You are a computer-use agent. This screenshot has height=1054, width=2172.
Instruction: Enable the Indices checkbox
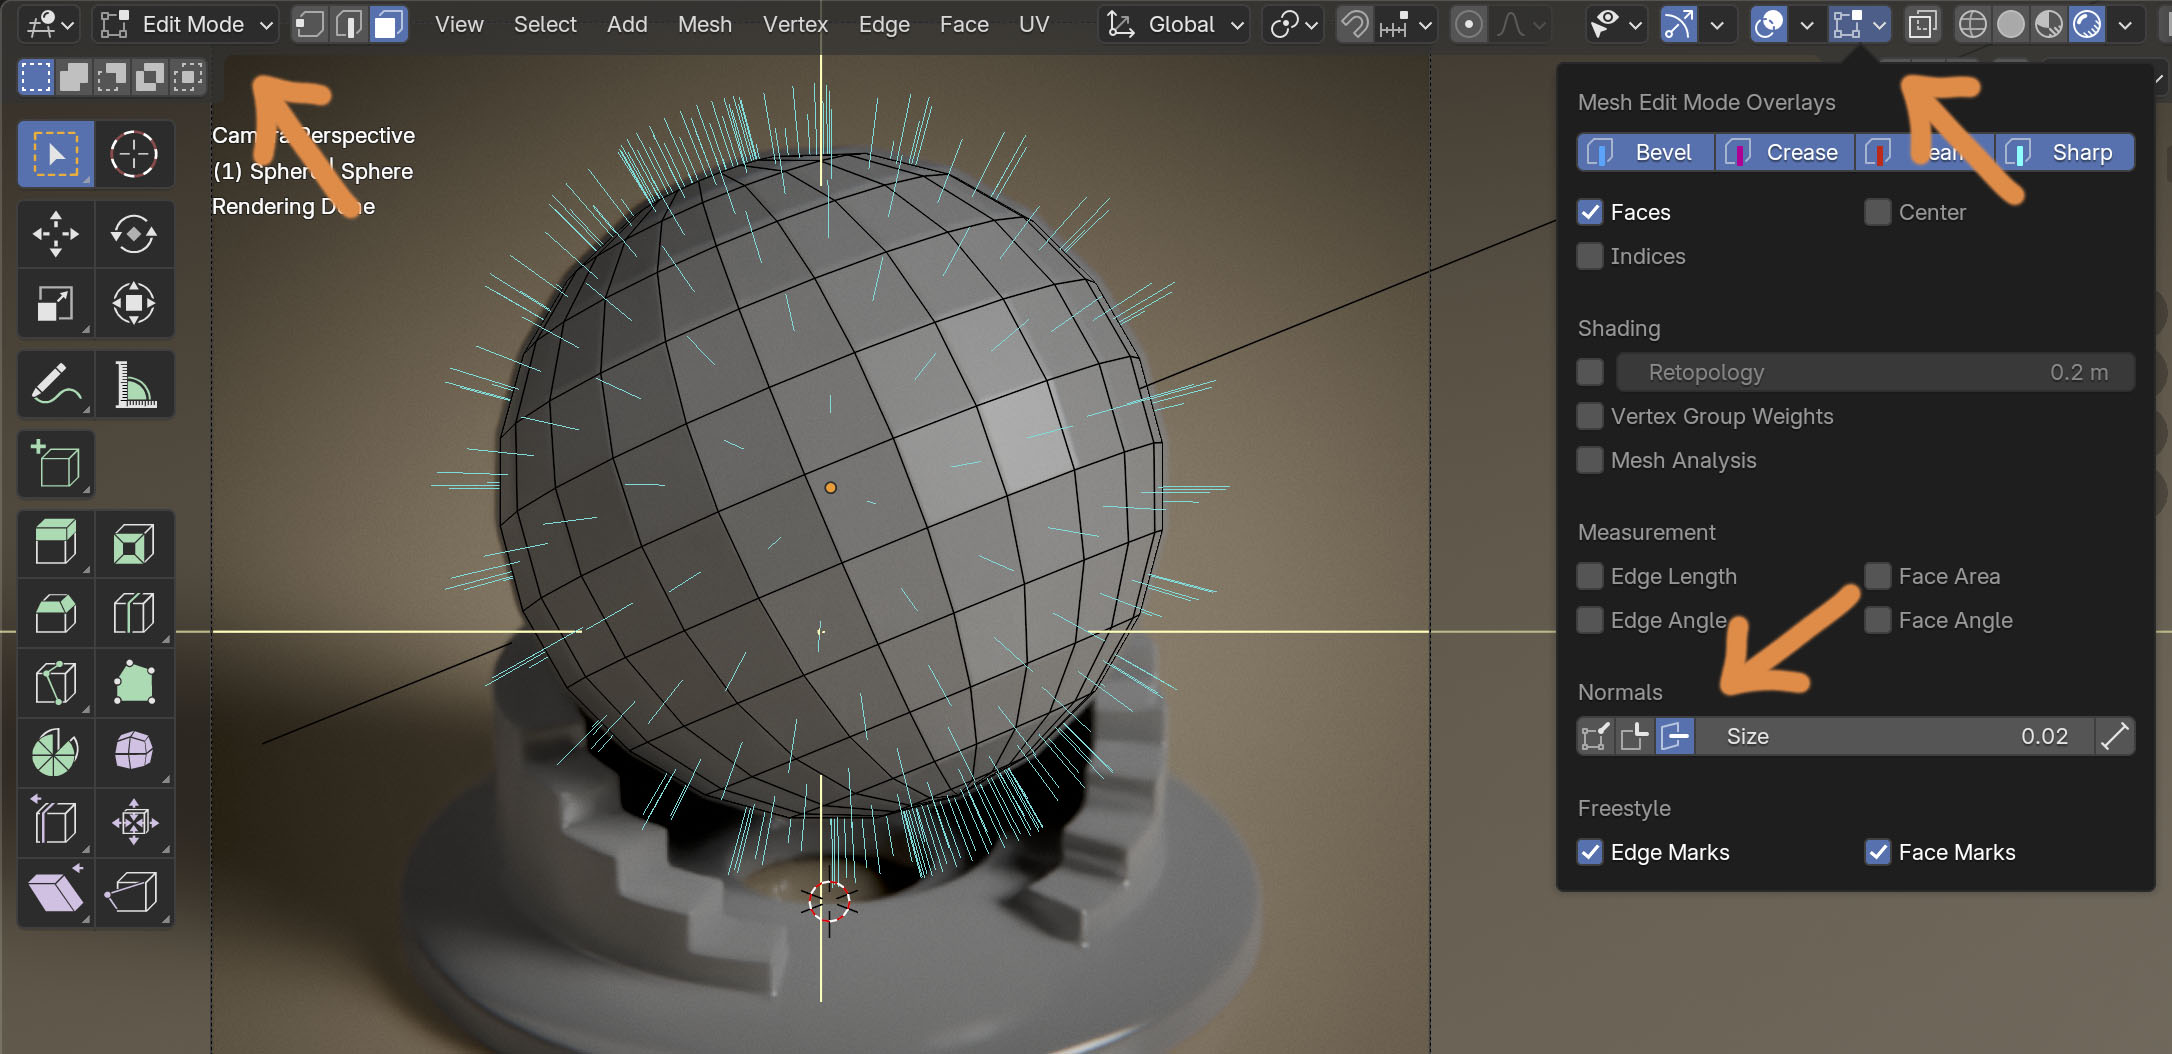pos(1590,257)
